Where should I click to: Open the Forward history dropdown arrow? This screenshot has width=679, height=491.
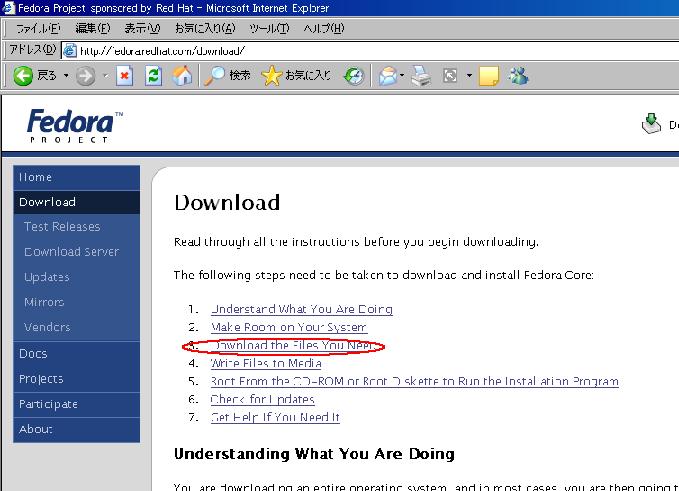(105, 76)
